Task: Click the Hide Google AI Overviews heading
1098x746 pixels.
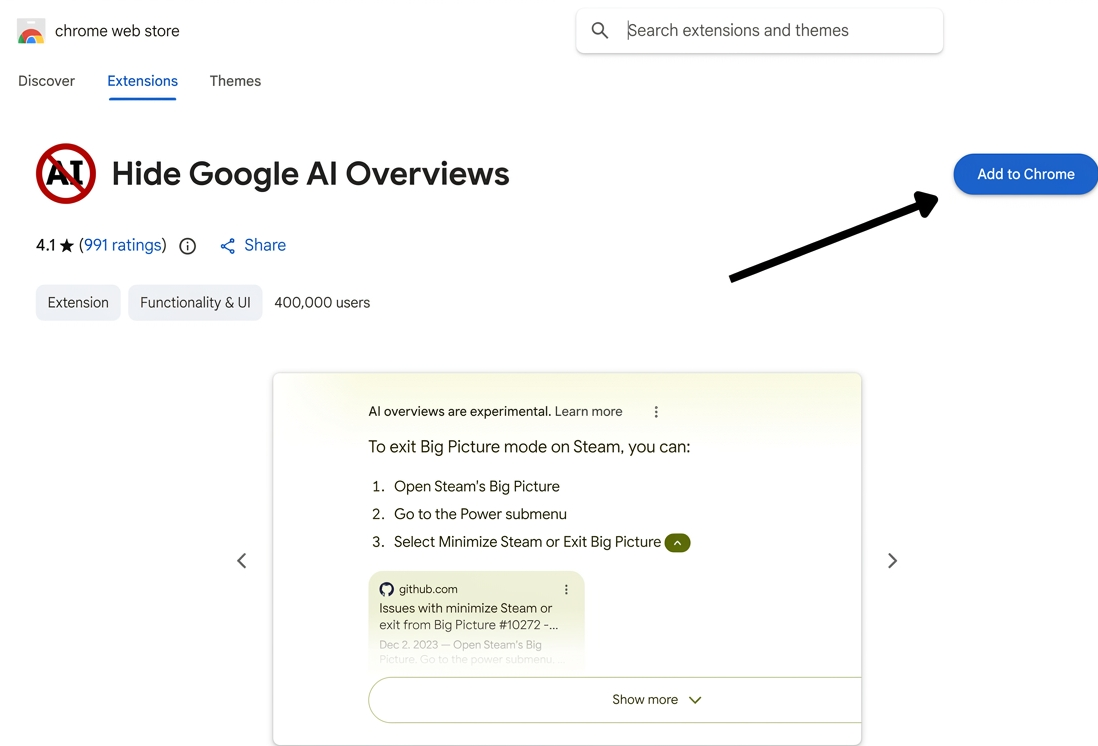Action: pyautogui.click(x=310, y=174)
